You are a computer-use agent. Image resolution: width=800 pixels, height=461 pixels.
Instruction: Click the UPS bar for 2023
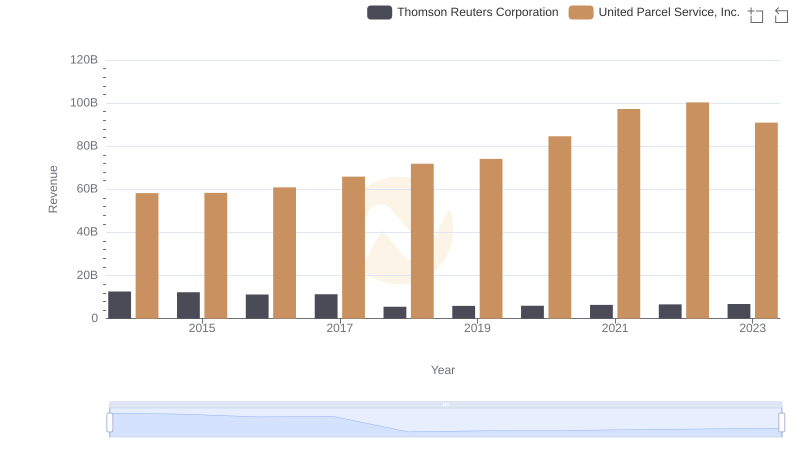tap(766, 220)
